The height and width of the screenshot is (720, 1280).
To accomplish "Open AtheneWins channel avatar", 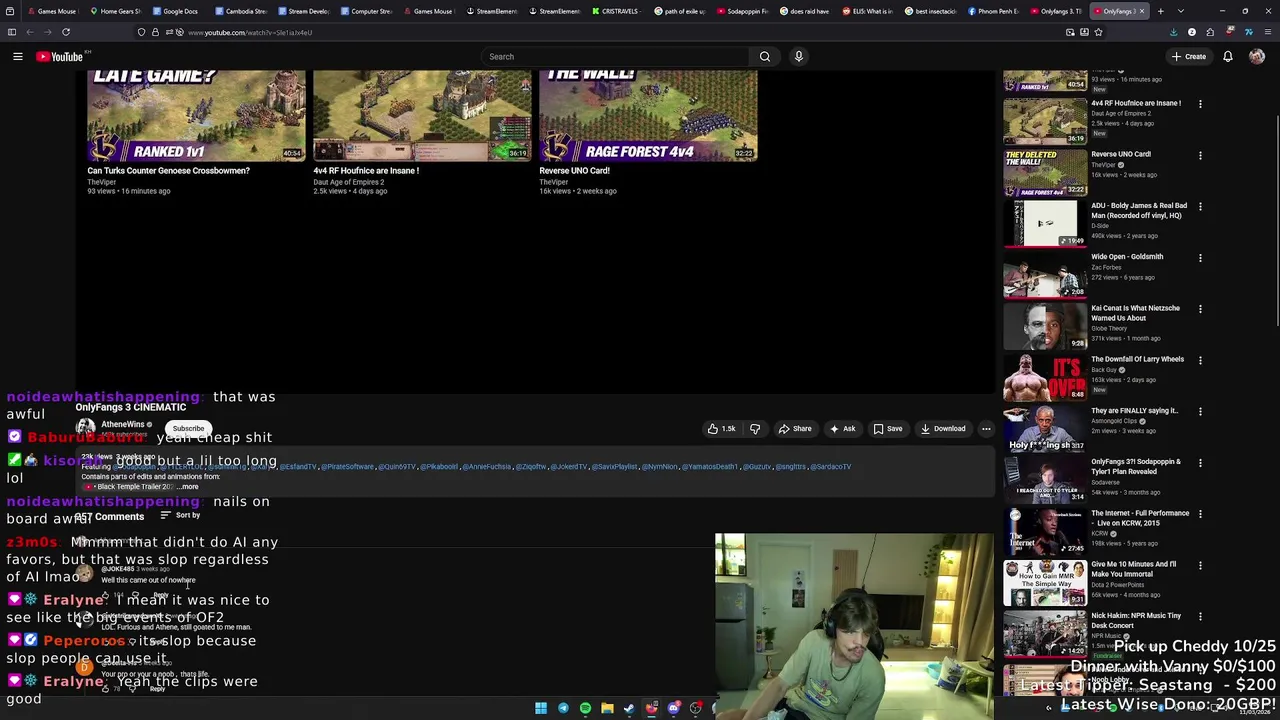I will tap(86, 428).
